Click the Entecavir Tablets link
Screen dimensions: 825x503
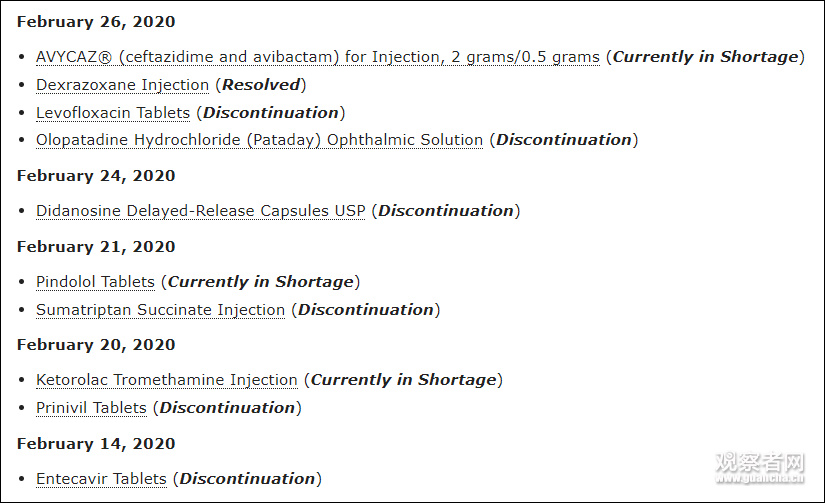pos(101,479)
